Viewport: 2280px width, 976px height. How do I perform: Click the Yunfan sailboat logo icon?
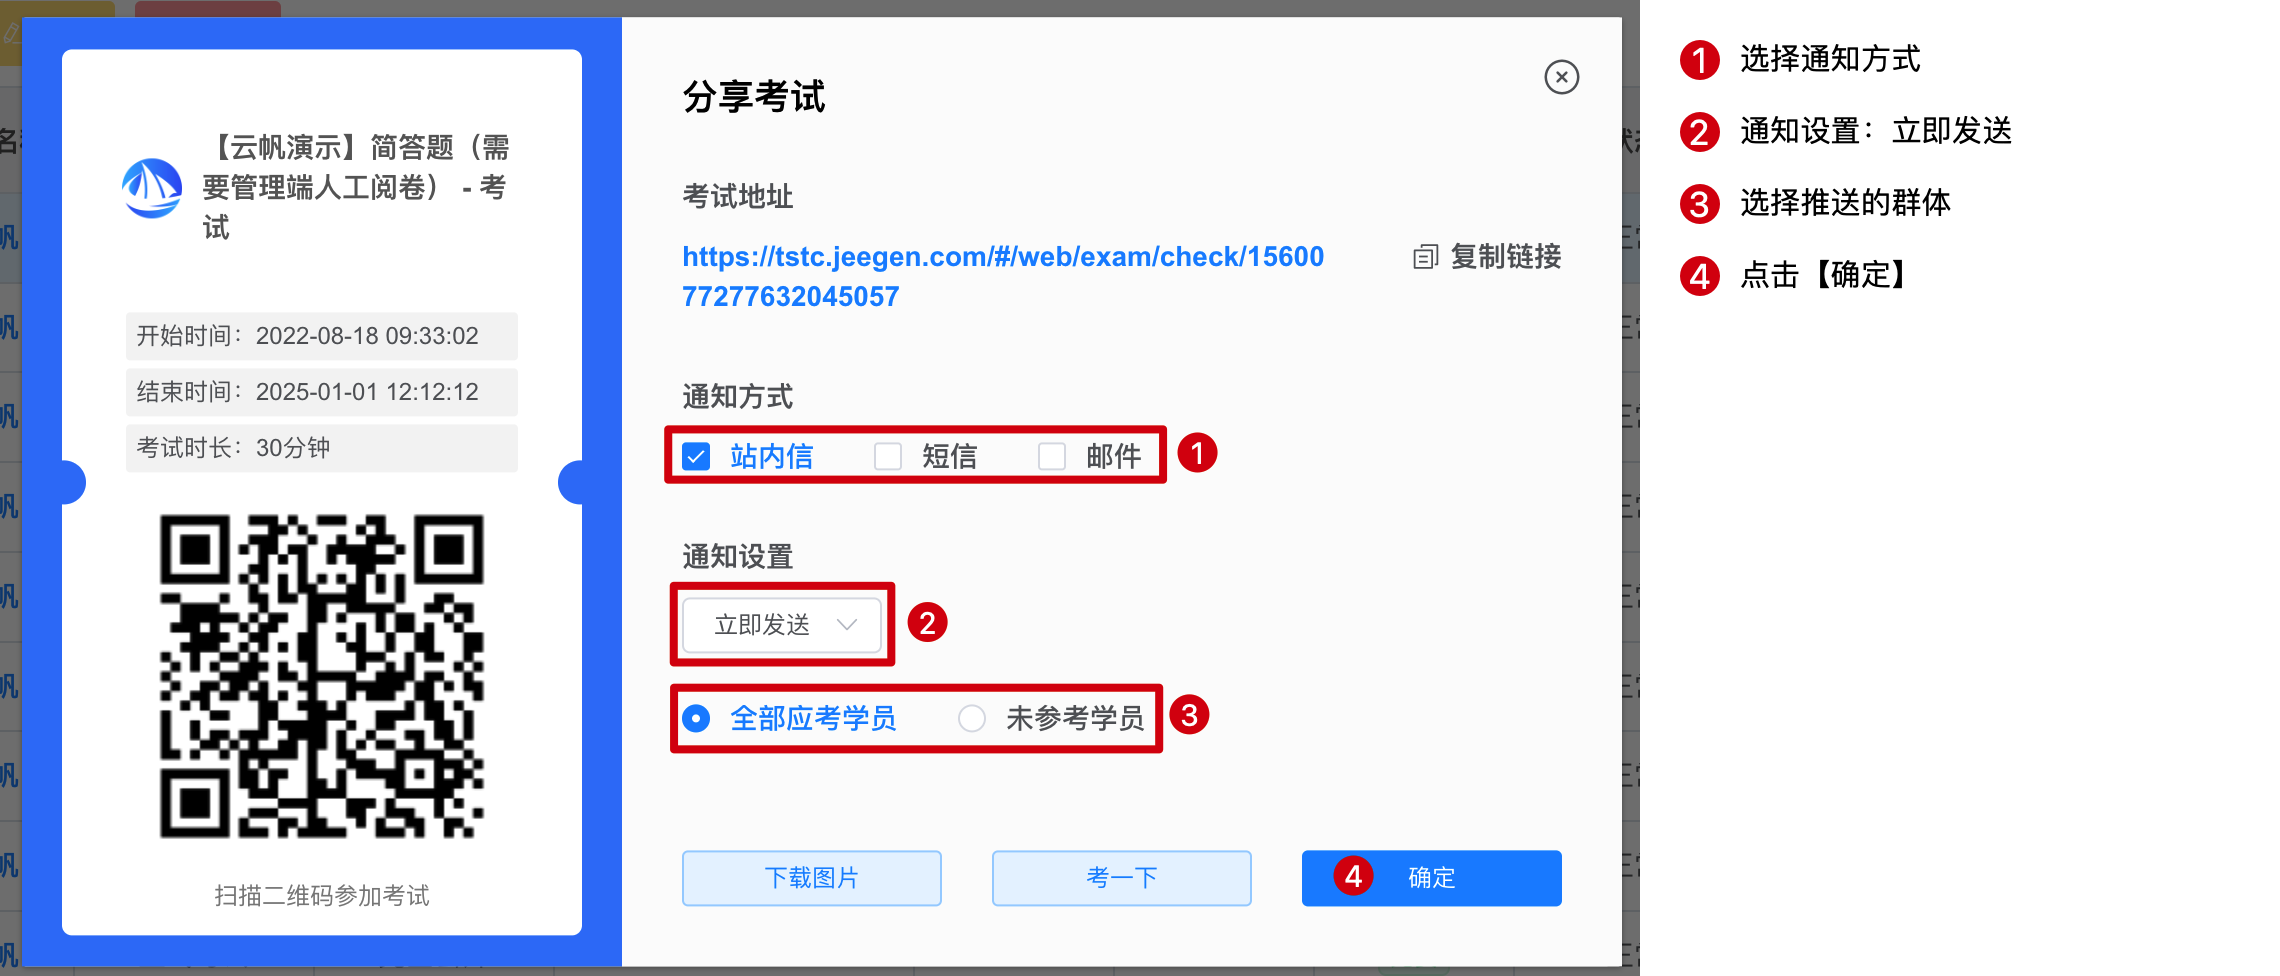tap(152, 188)
